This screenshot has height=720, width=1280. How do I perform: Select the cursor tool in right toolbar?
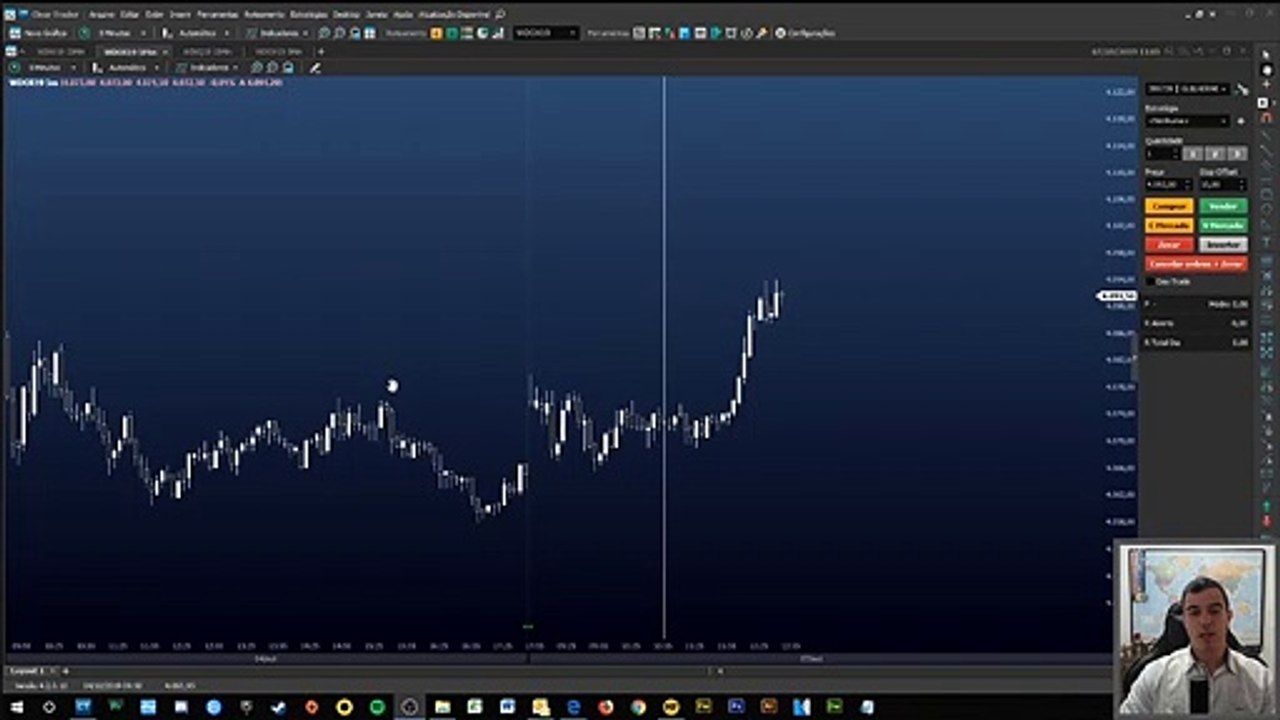(x=1266, y=55)
